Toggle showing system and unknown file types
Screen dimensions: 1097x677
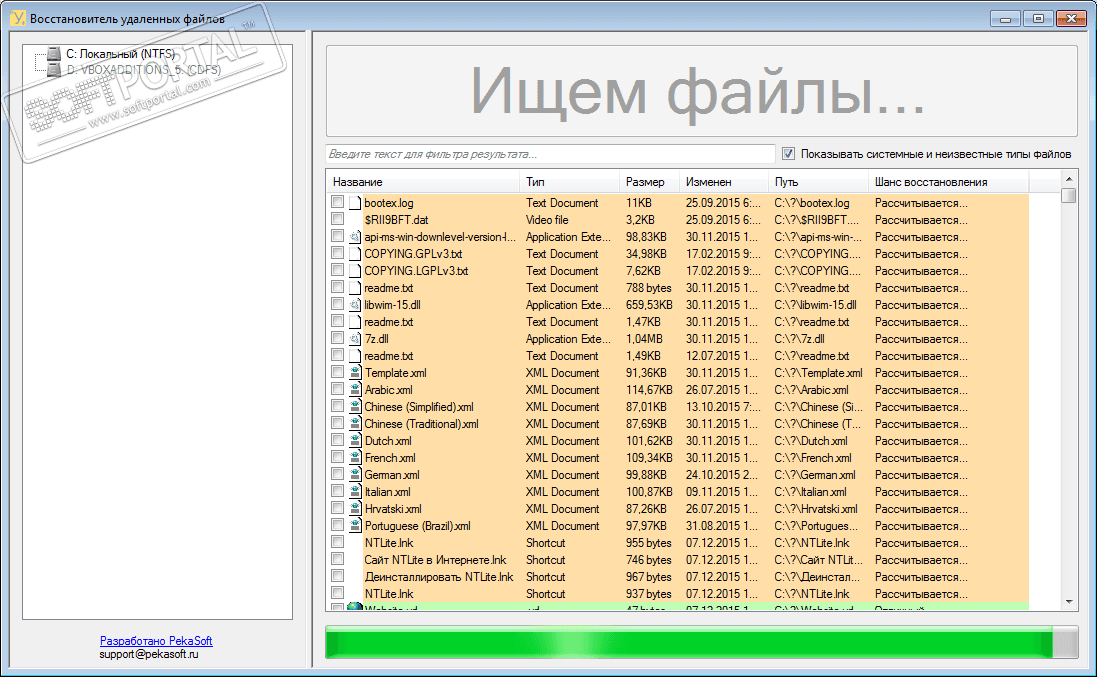[x=788, y=154]
